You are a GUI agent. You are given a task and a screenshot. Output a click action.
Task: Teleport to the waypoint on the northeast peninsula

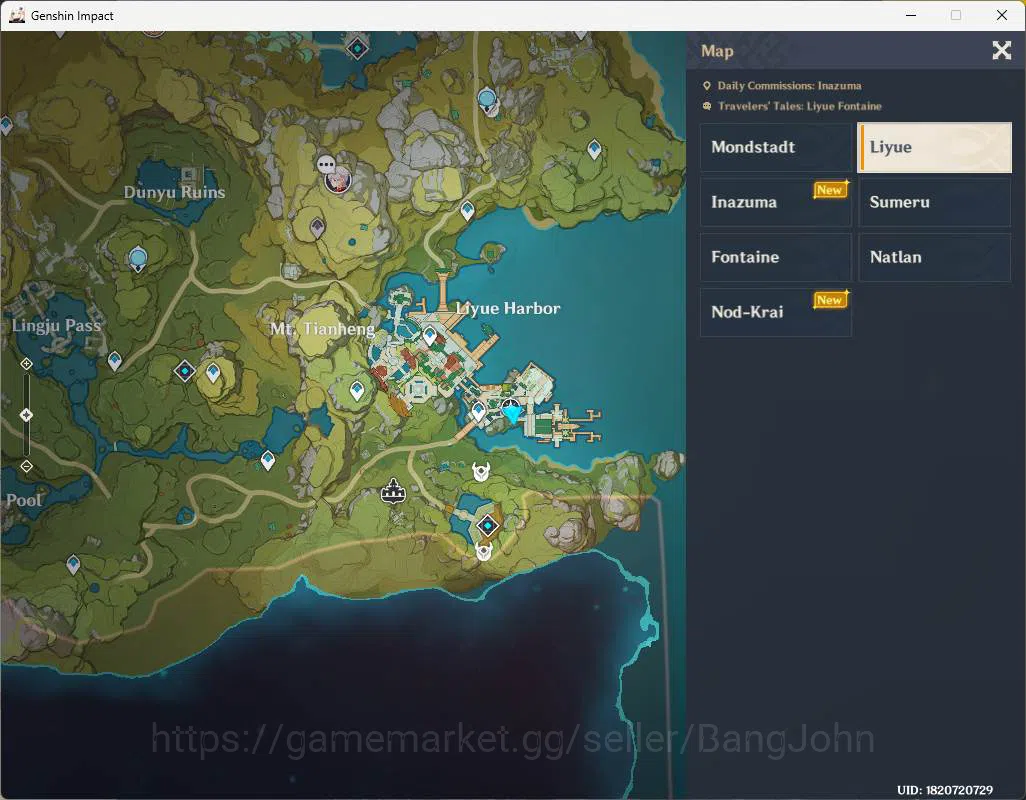pos(594,150)
